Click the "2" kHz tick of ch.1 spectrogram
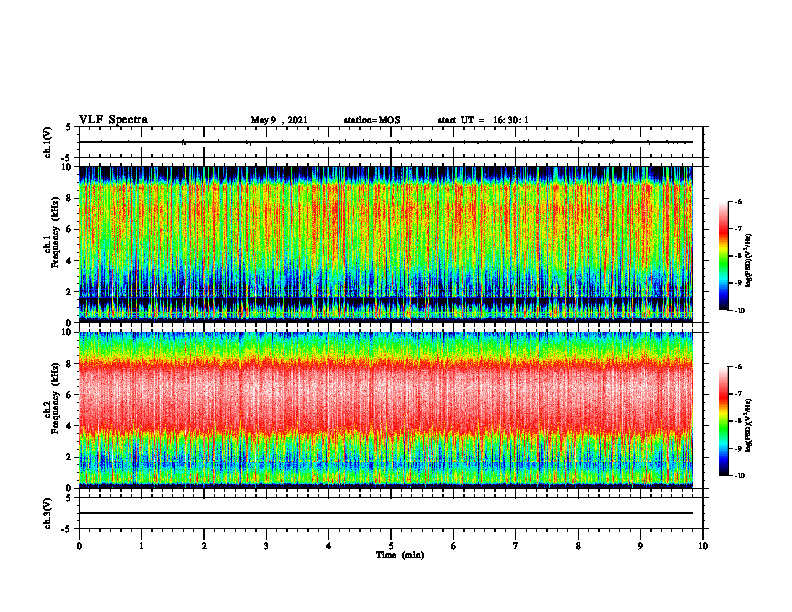 click(x=69, y=291)
